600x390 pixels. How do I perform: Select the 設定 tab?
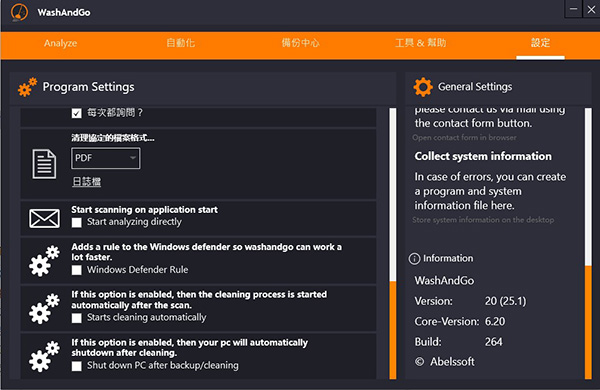(540, 43)
